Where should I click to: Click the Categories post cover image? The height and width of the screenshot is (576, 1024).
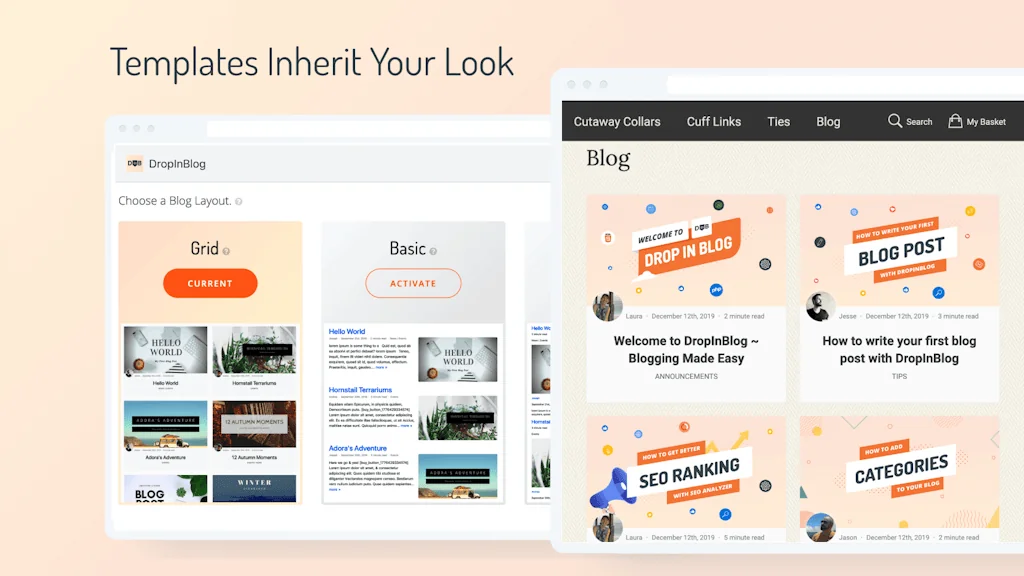[898, 465]
